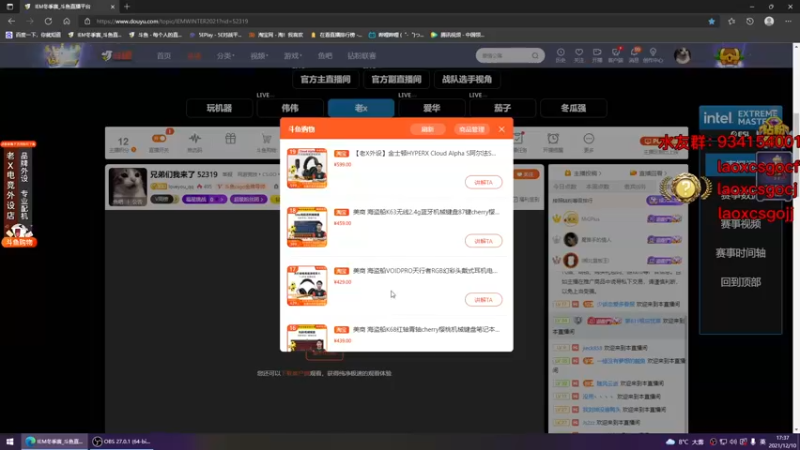Open the 更多 ellipsis icon in toolbar
Screen dimensions: 800x450
589,141
